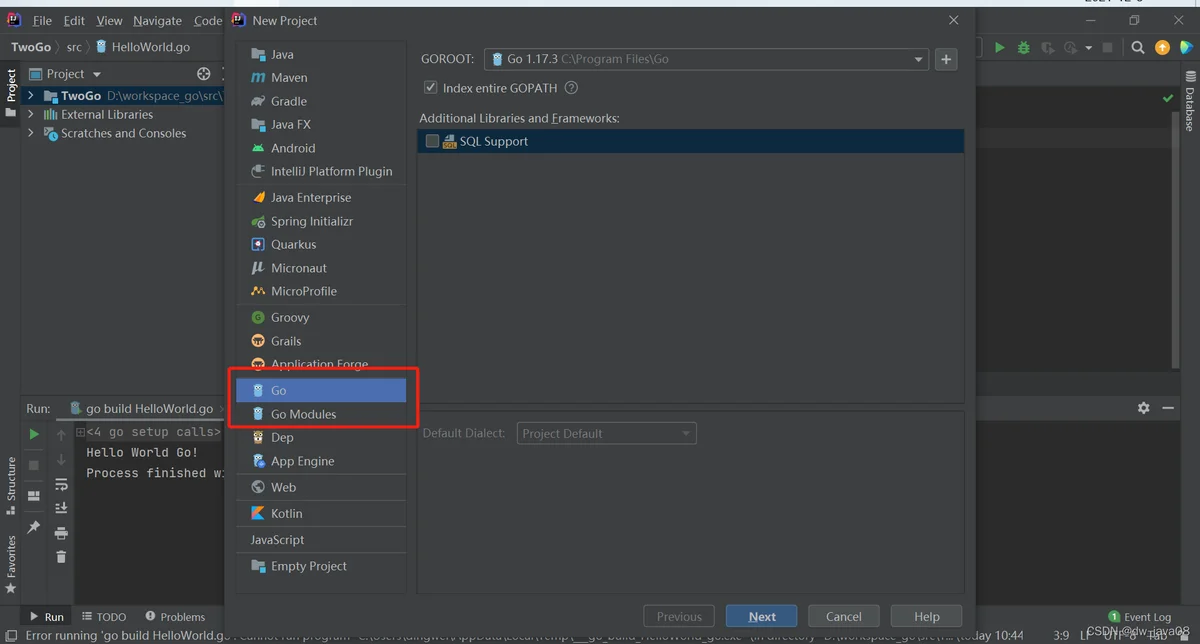Image resolution: width=1200 pixels, height=644 pixels.
Task: Click the Next button
Action: coord(761,616)
